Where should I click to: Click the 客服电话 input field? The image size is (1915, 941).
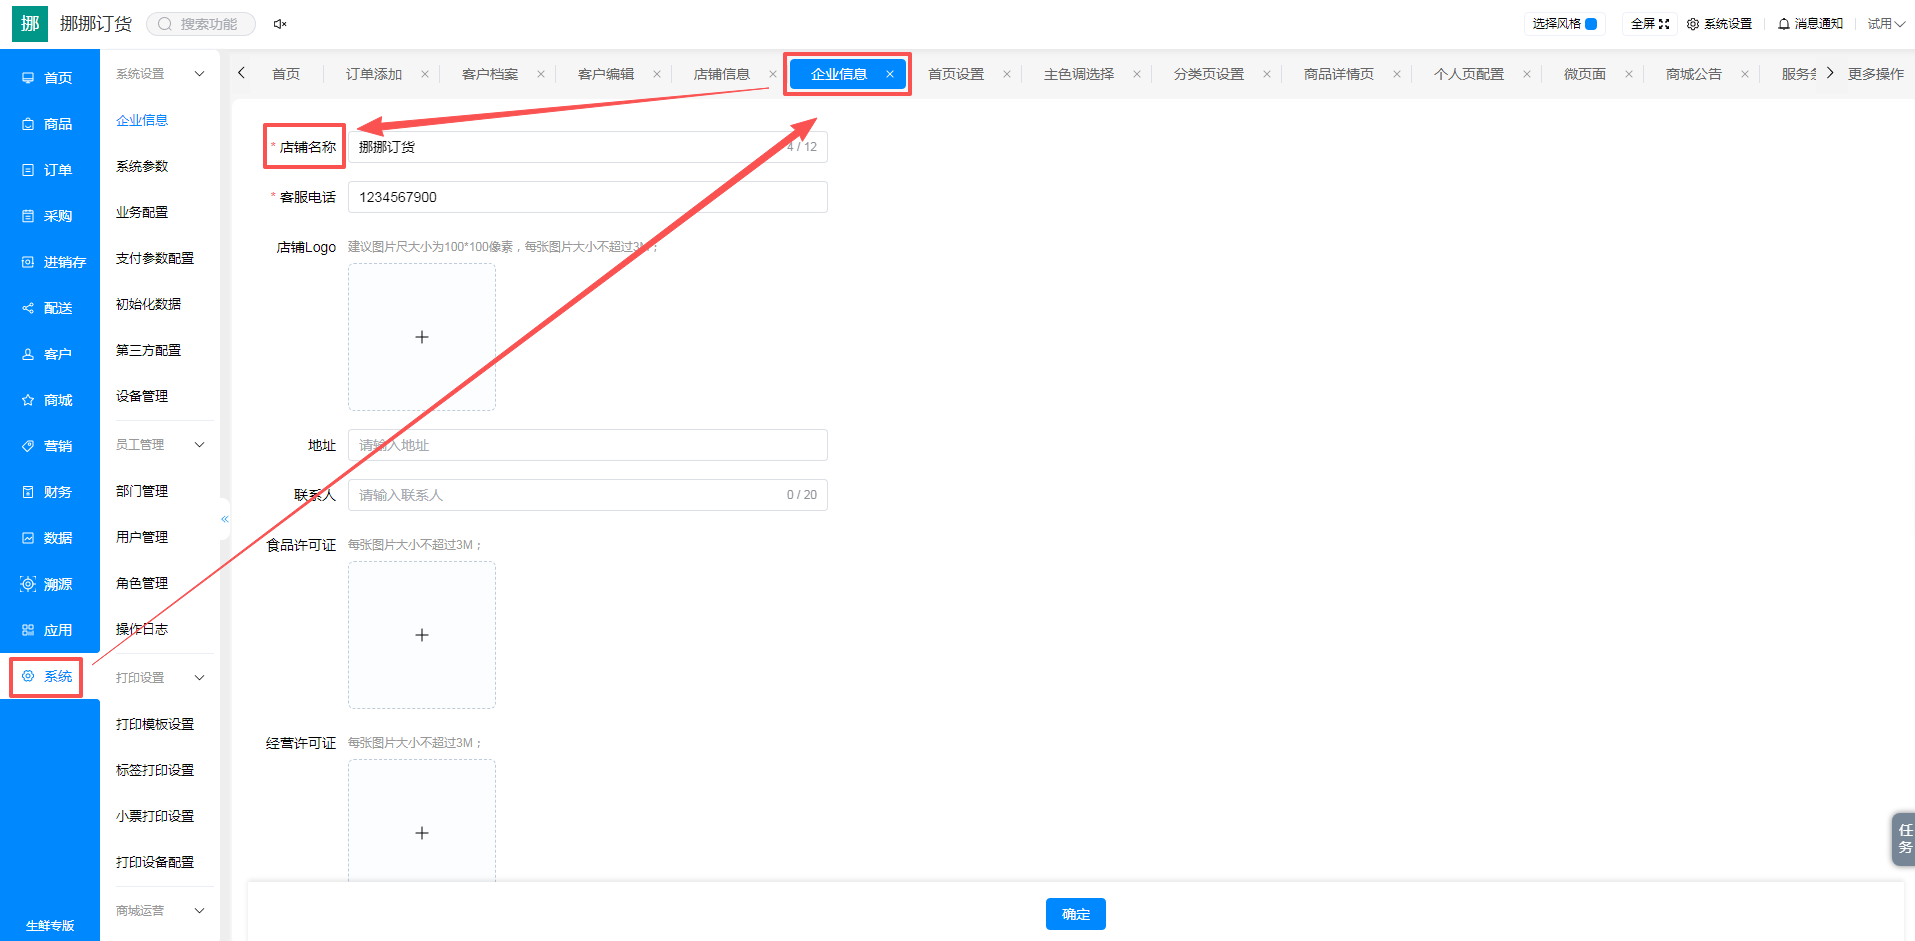pyautogui.click(x=588, y=197)
